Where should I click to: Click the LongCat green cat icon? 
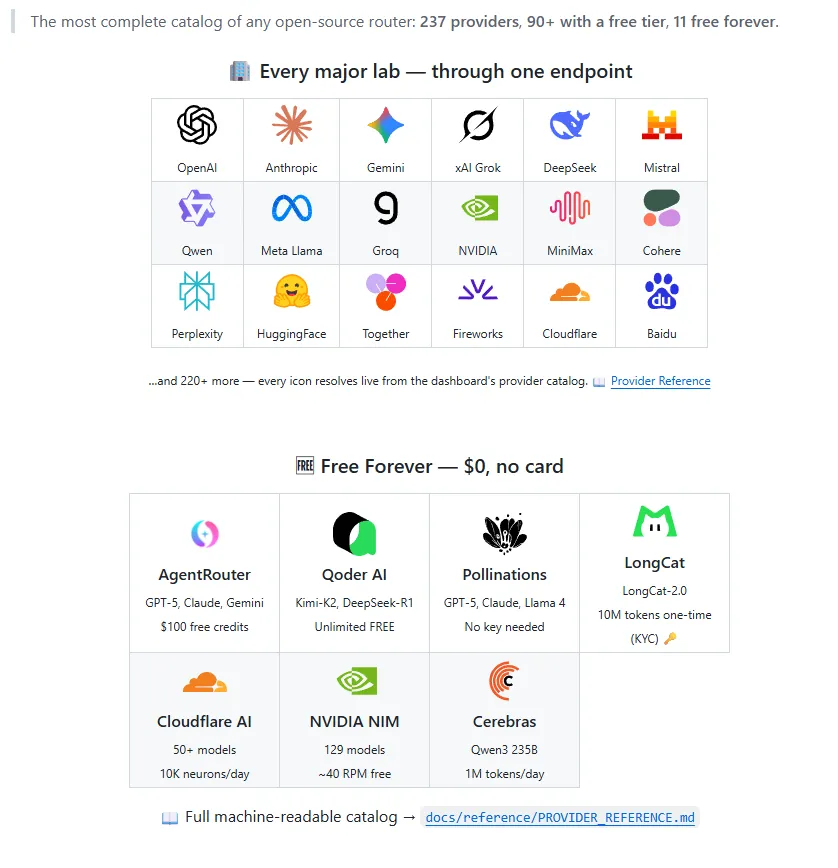(654, 521)
